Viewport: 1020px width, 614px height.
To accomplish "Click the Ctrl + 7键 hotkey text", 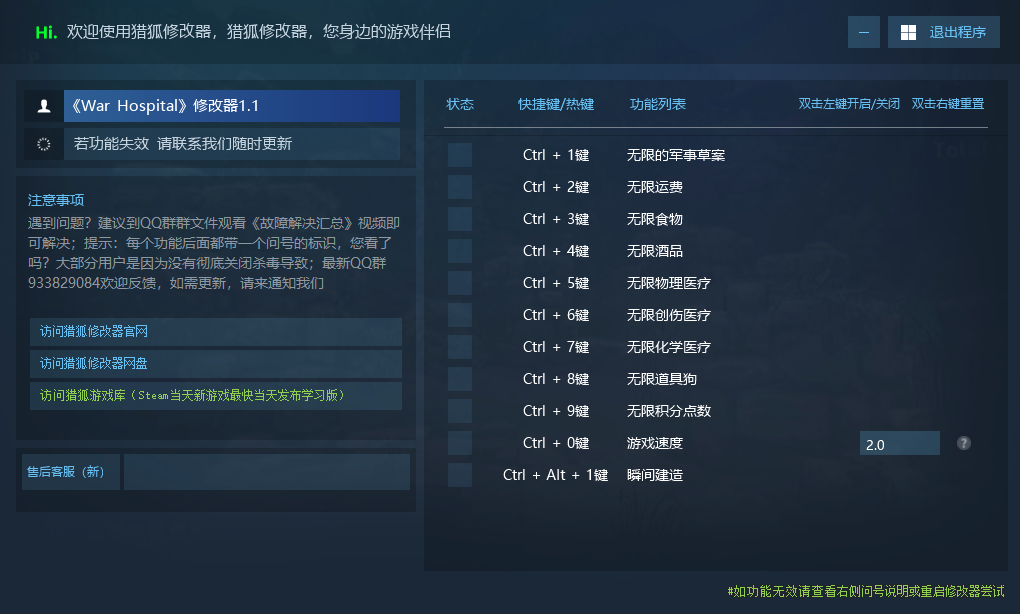I will coord(556,347).
